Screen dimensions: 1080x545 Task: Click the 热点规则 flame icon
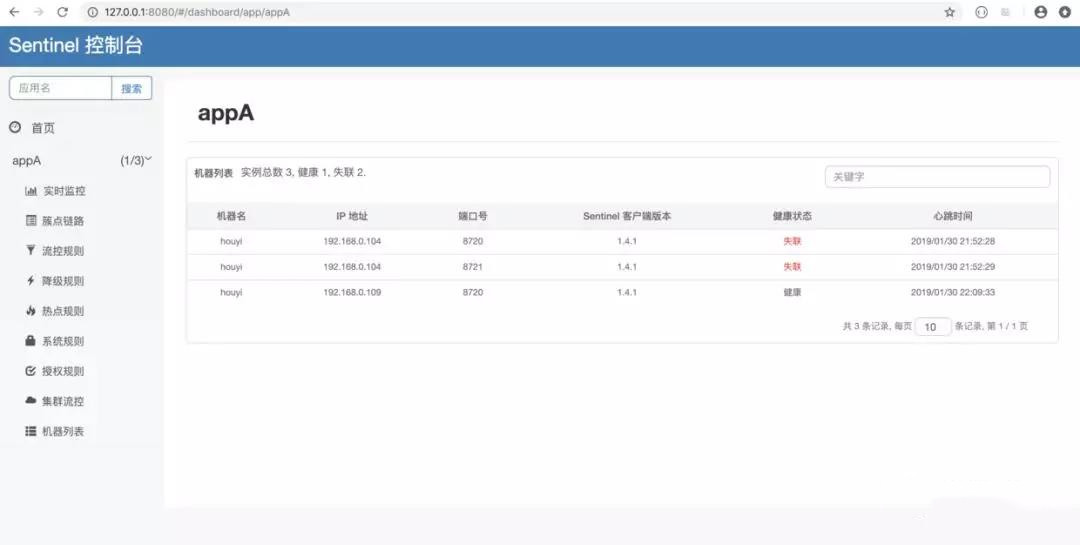(x=30, y=311)
